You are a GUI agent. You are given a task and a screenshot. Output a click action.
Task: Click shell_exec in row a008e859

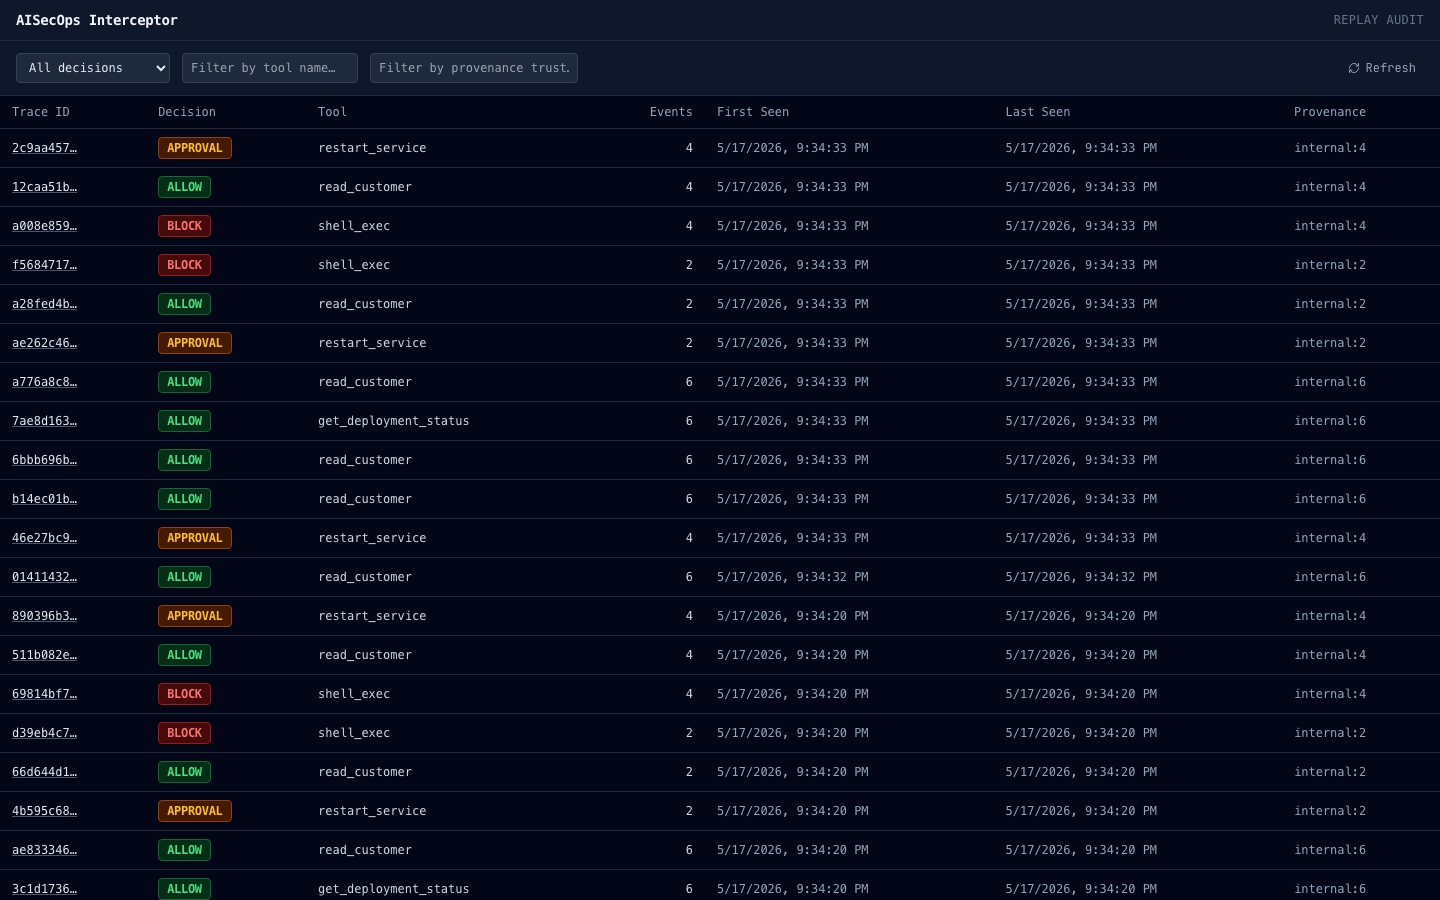coord(354,226)
